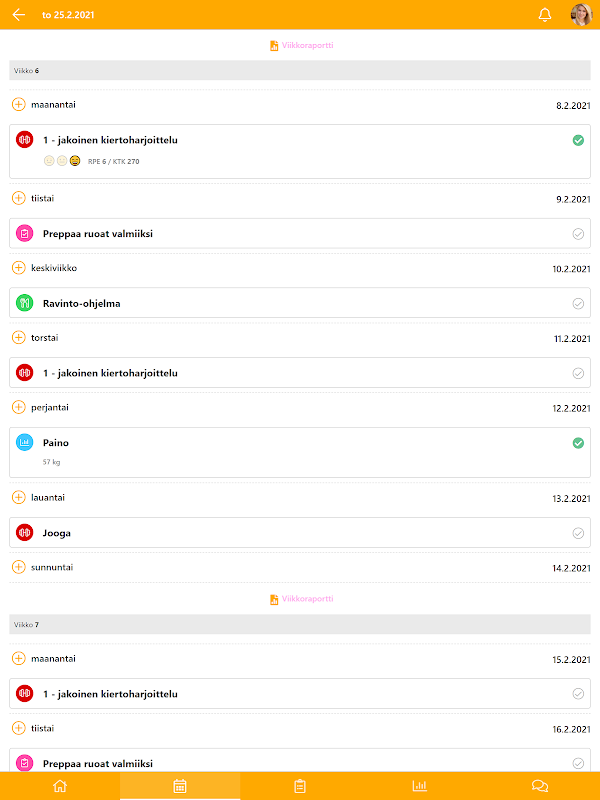This screenshot has height=800, width=600.
Task: Open the first Viikkoraportti link
Action: pos(300,46)
